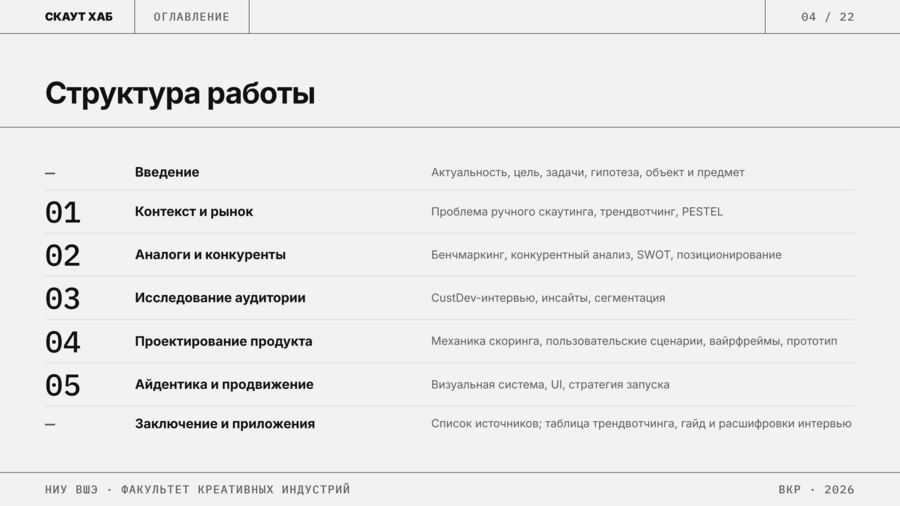
Task: Select the Контекст и рынок chapter title
Action: (x=194, y=212)
